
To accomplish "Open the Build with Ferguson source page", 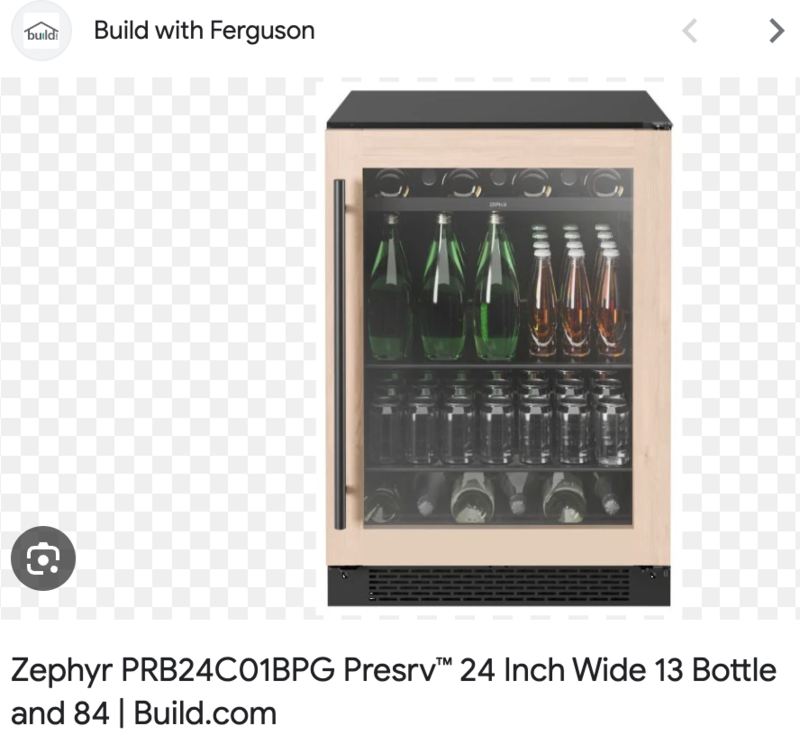I will click(204, 30).
